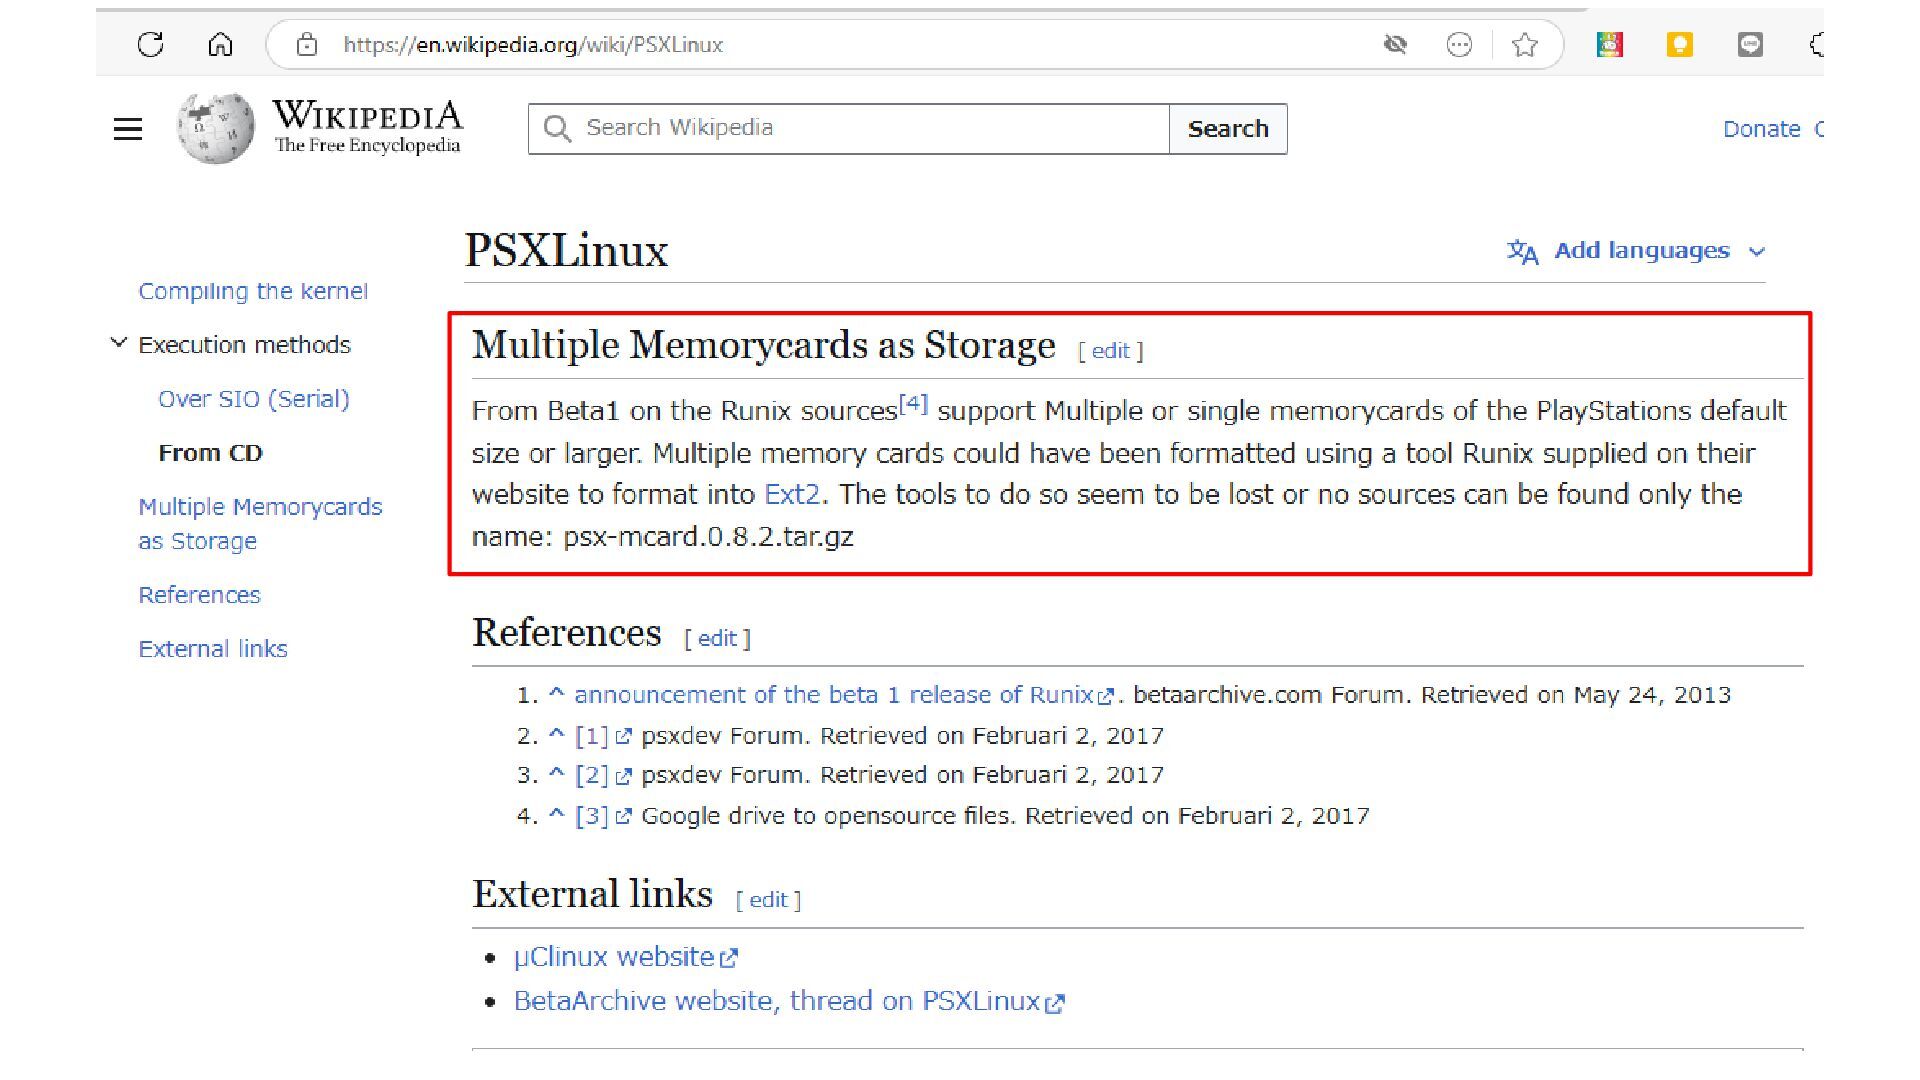Go to Compiling the kernel section

(x=253, y=291)
